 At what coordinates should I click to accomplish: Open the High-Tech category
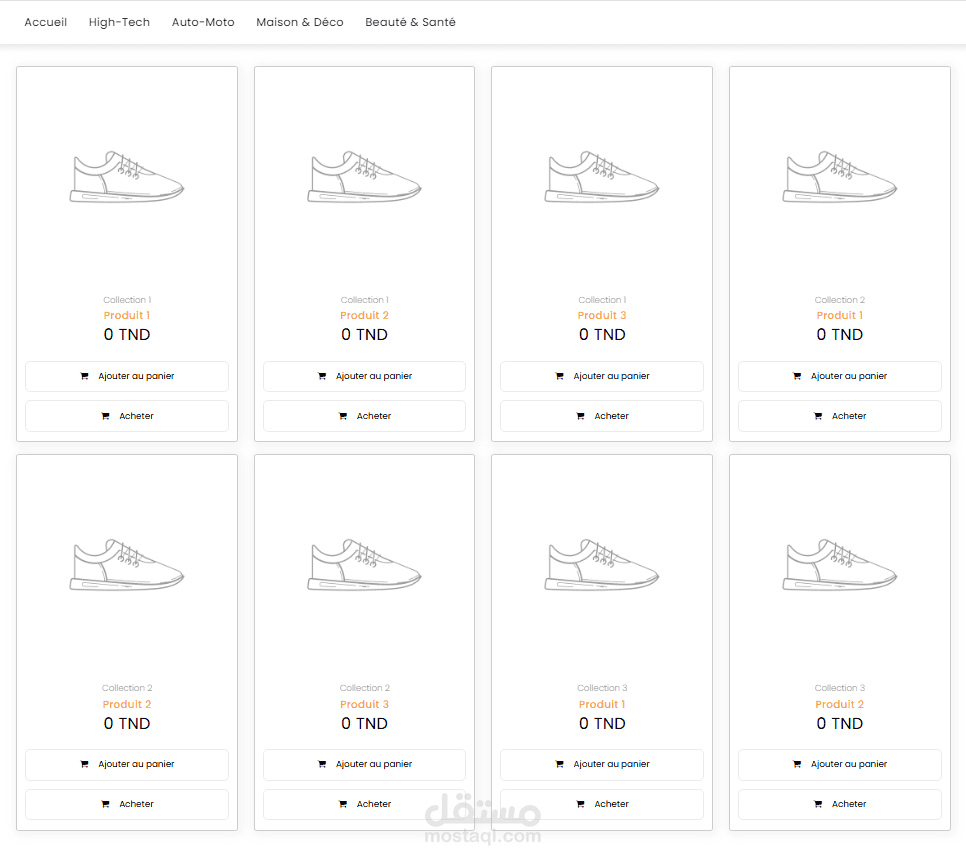pos(119,22)
